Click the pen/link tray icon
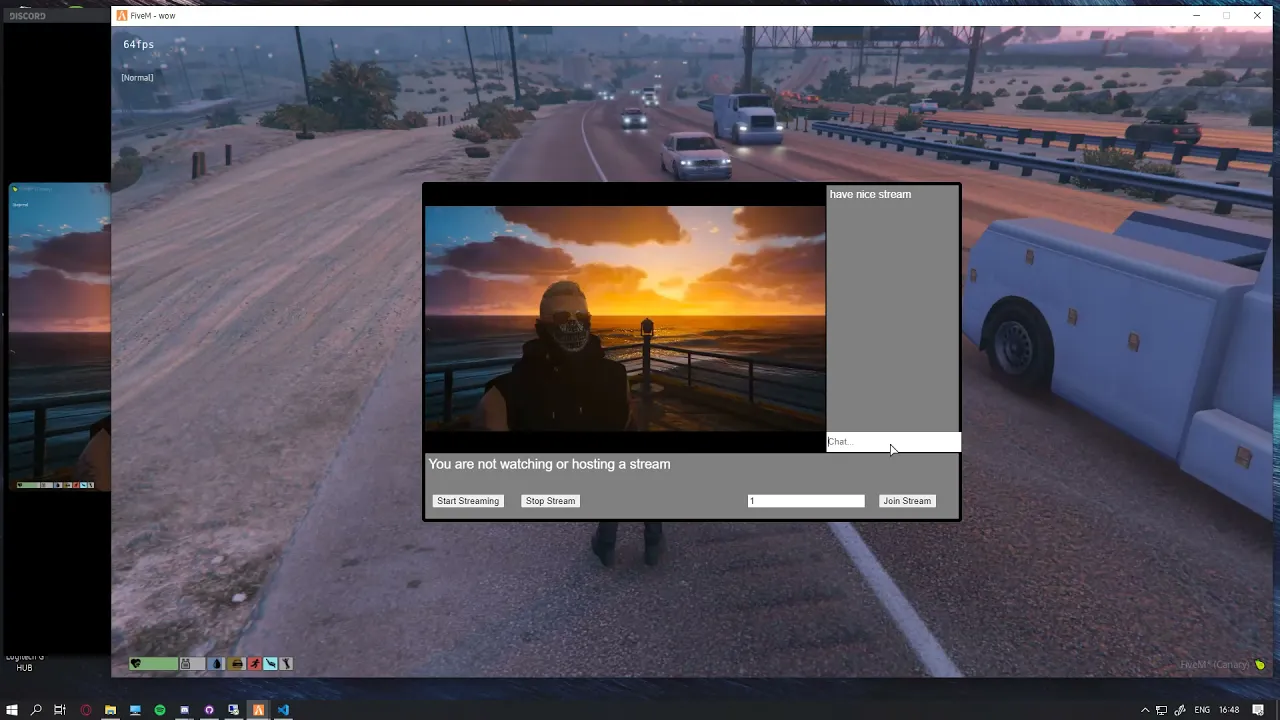Screen dimensions: 1280x720 [1180, 710]
